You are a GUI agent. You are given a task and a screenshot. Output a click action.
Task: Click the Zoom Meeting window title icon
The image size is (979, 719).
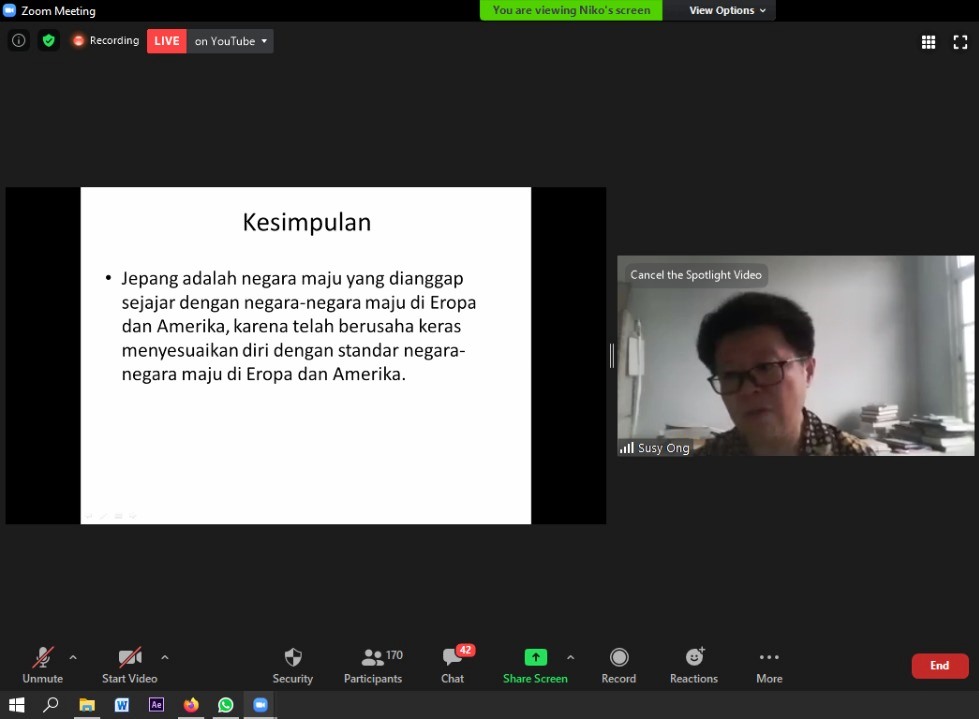9,11
